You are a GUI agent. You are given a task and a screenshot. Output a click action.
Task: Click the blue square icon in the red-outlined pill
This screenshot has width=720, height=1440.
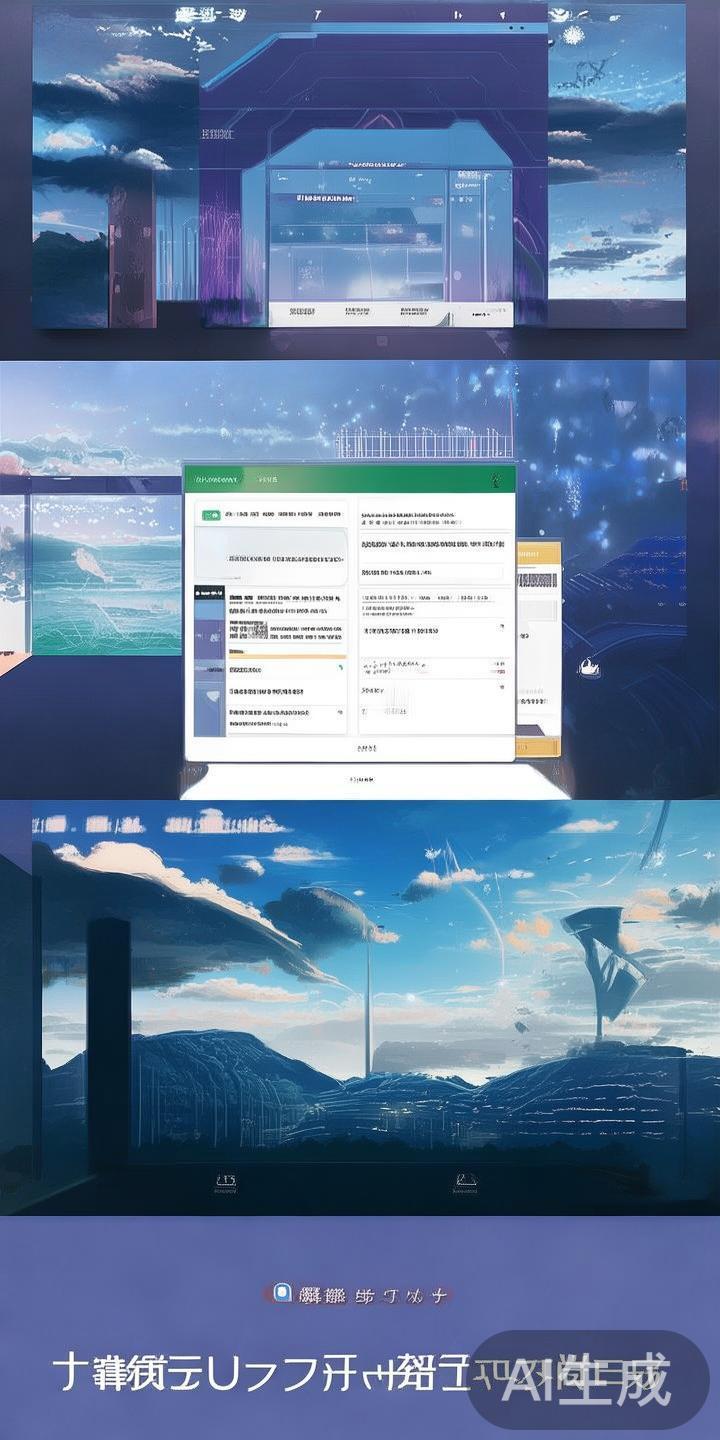[282, 1293]
